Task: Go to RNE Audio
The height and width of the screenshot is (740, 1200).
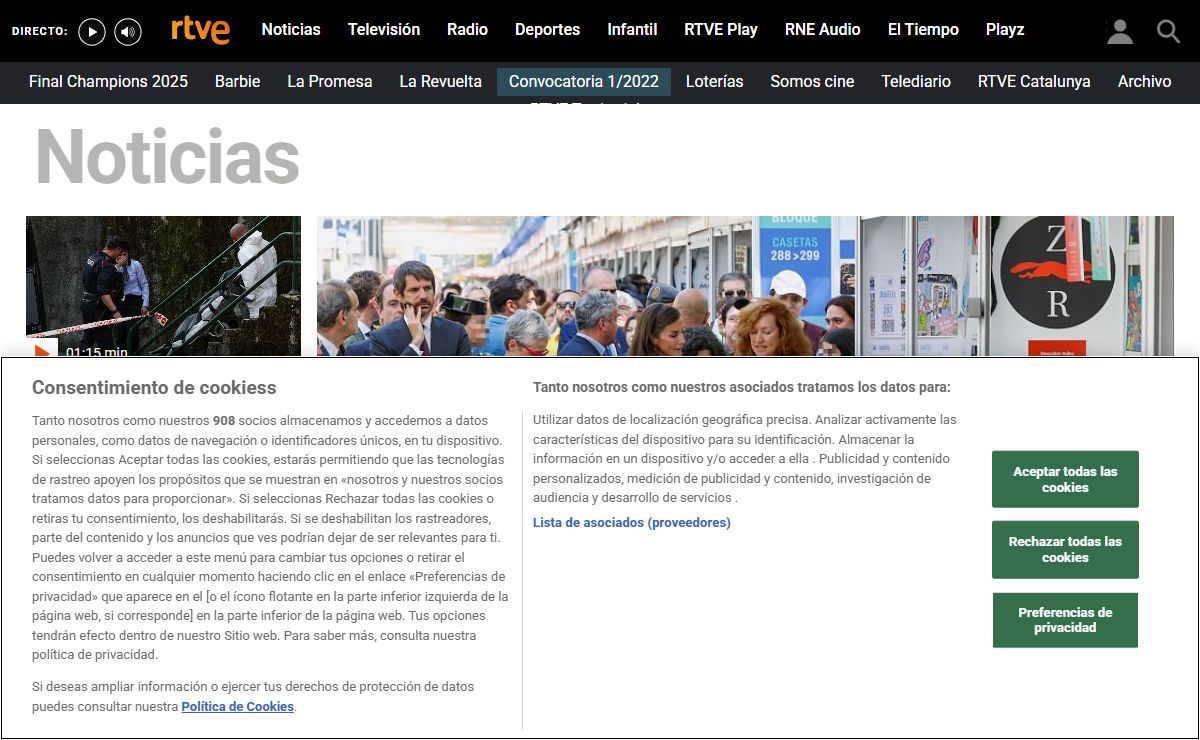Action: pyautogui.click(x=822, y=29)
